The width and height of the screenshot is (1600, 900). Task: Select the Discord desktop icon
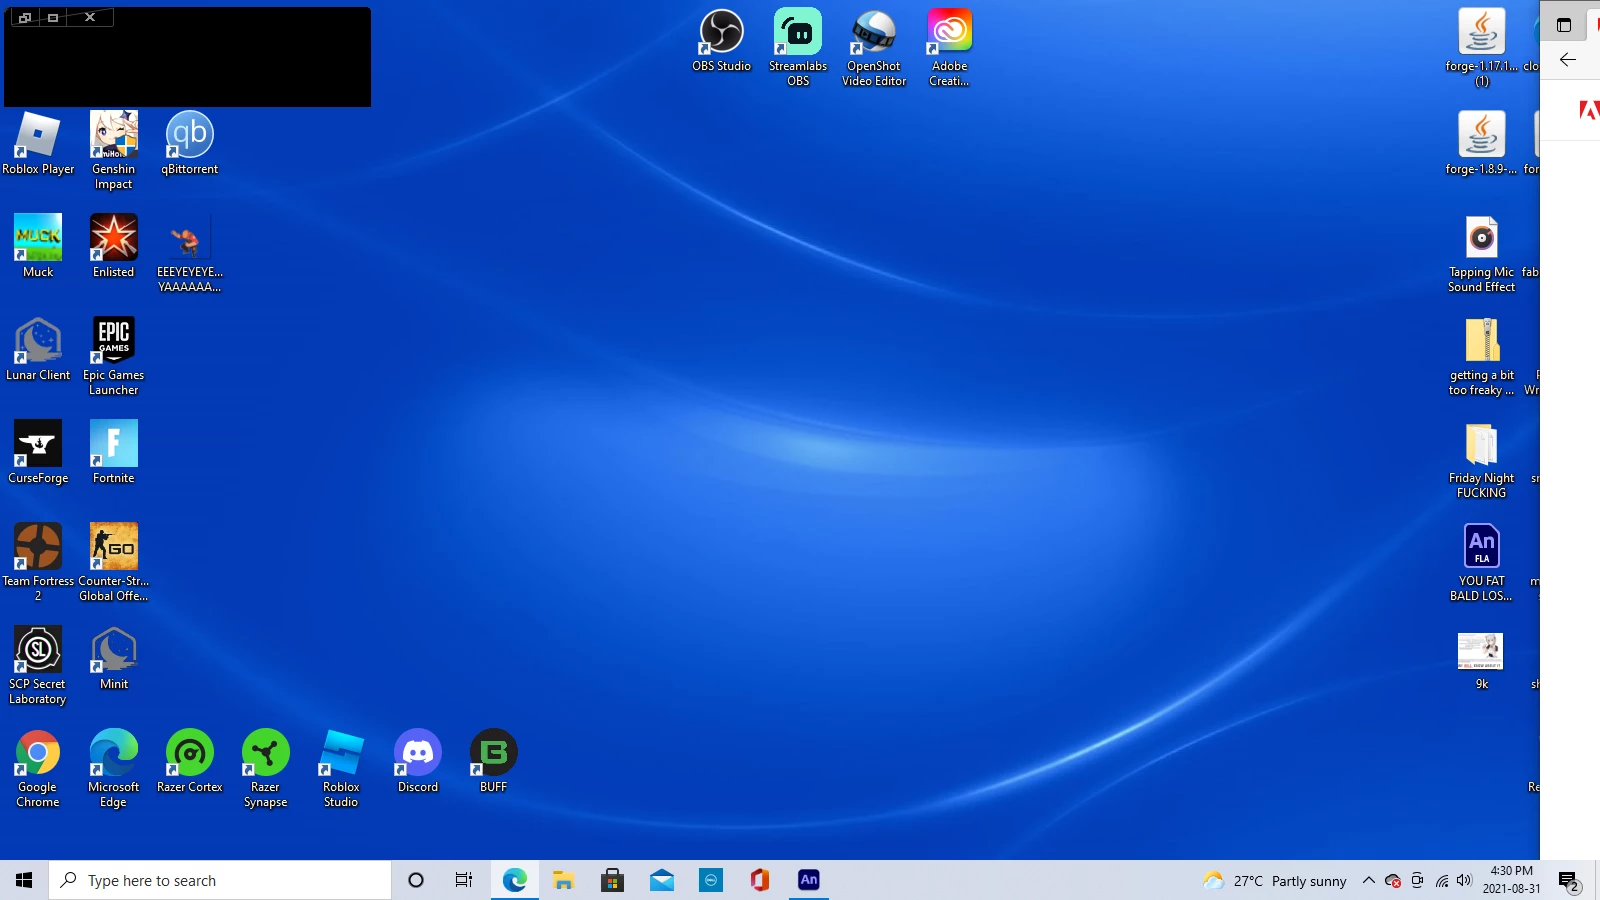pyautogui.click(x=417, y=761)
